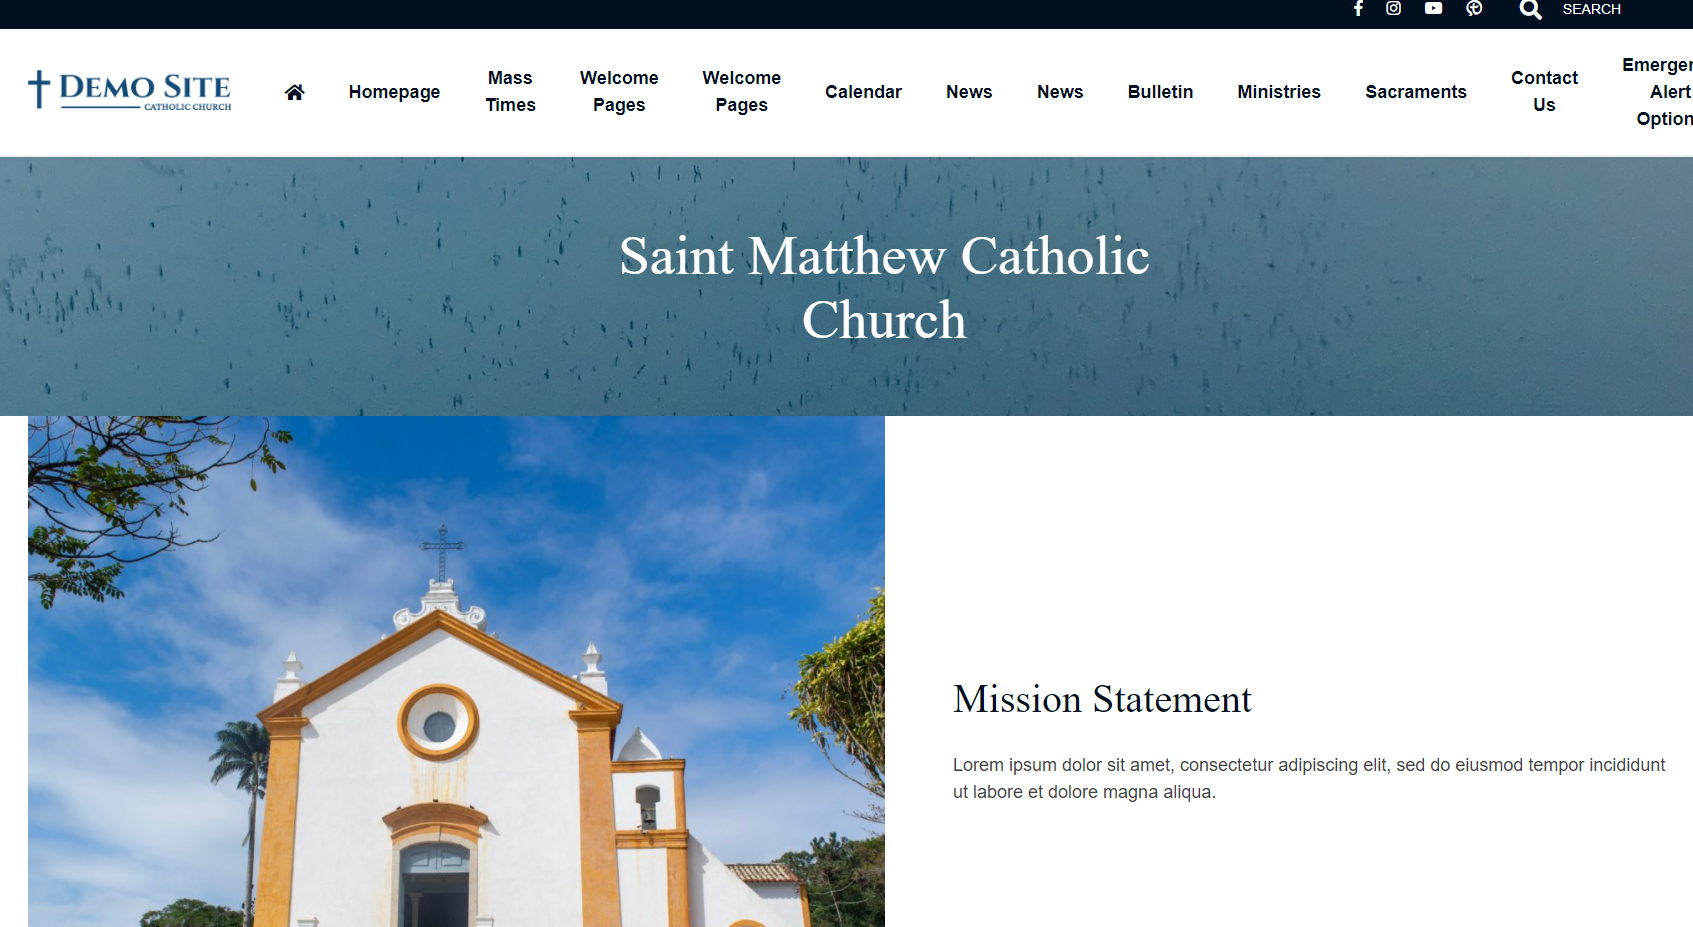Expand the Ministries menu

point(1278,92)
